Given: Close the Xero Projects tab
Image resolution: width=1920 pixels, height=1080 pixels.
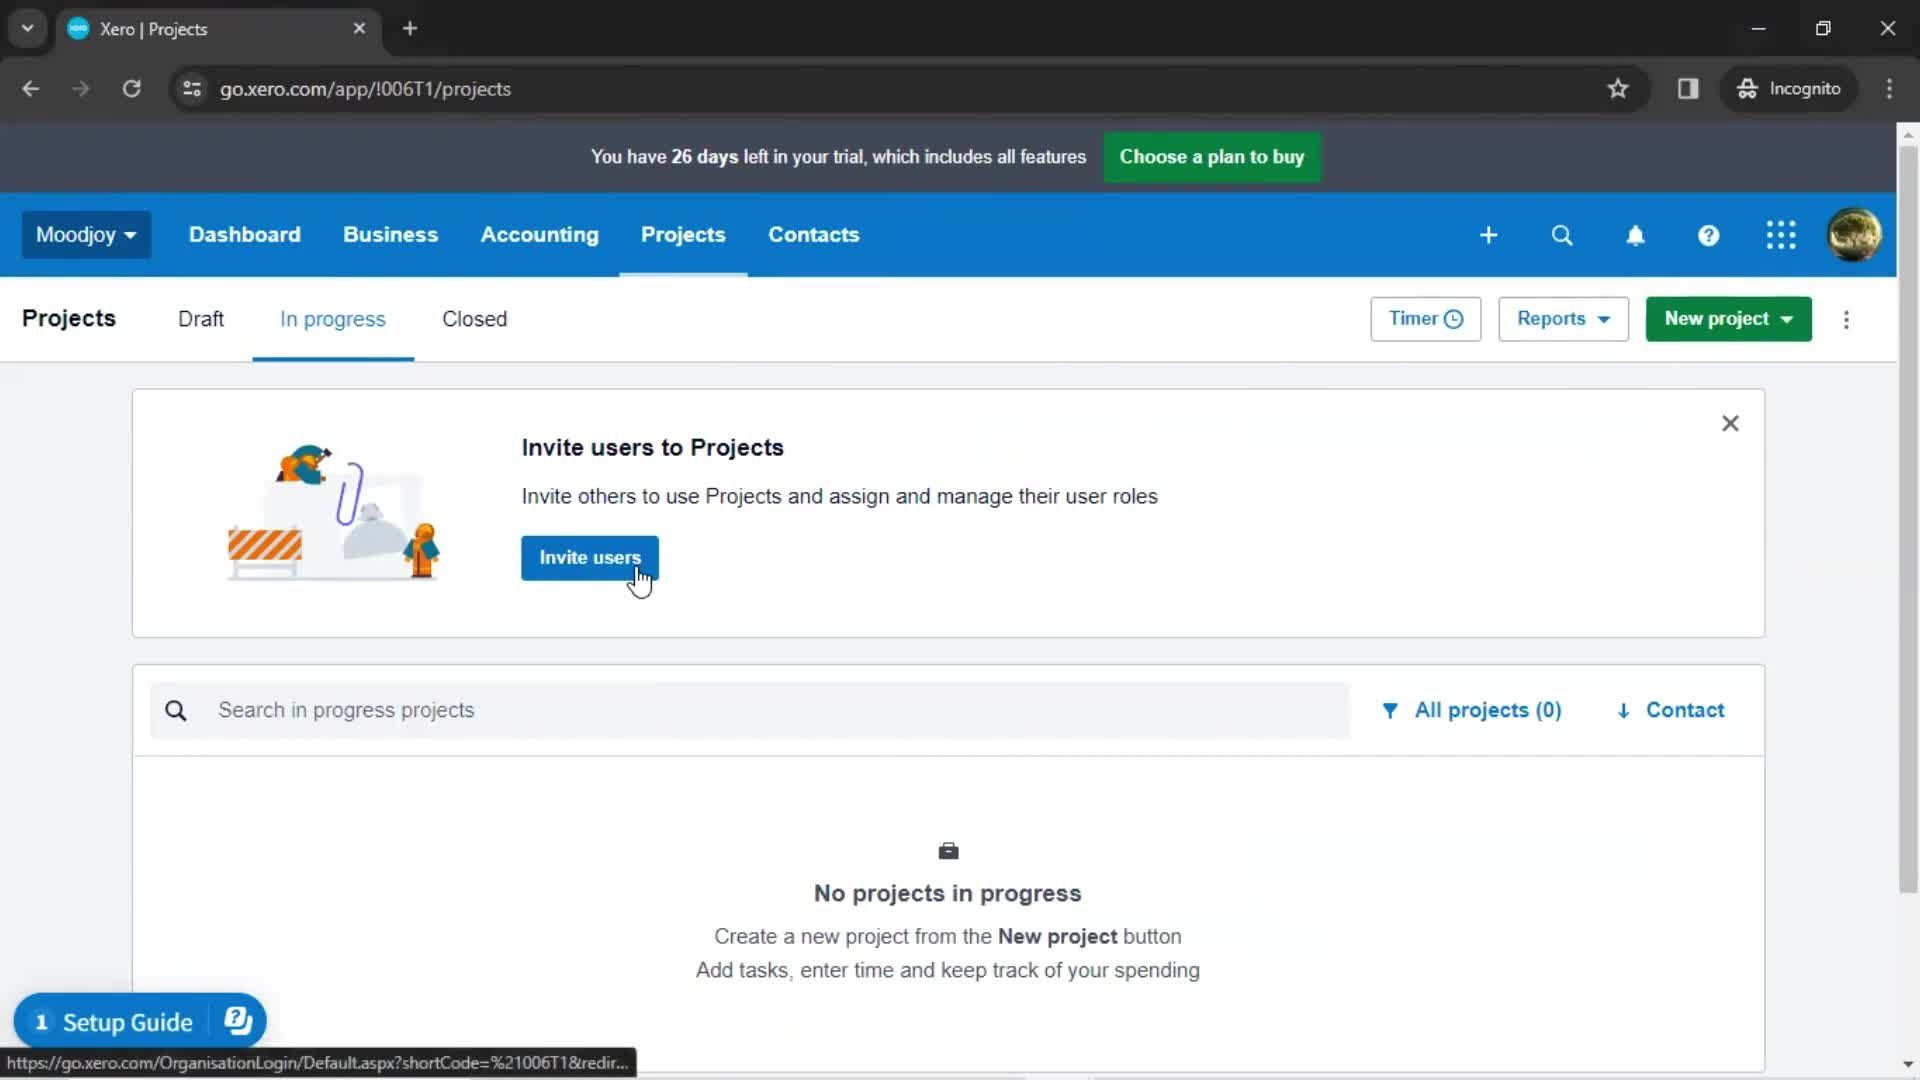Looking at the screenshot, I should coord(359,29).
